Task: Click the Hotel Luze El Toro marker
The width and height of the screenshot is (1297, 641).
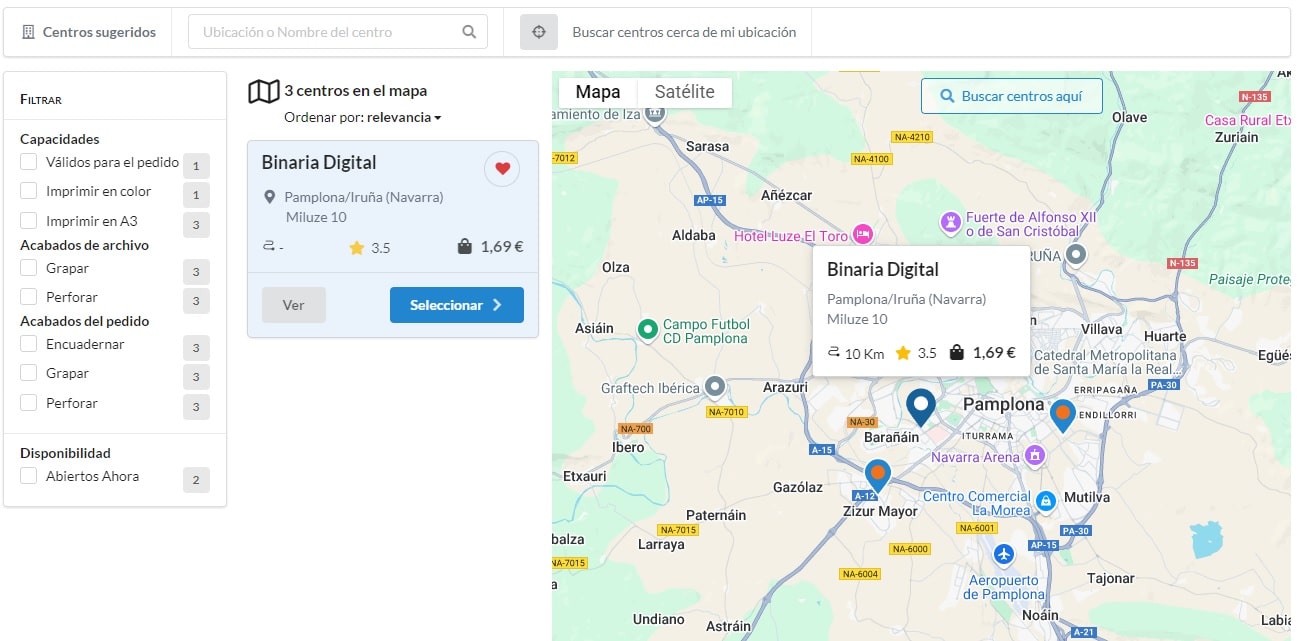Action: (862, 235)
